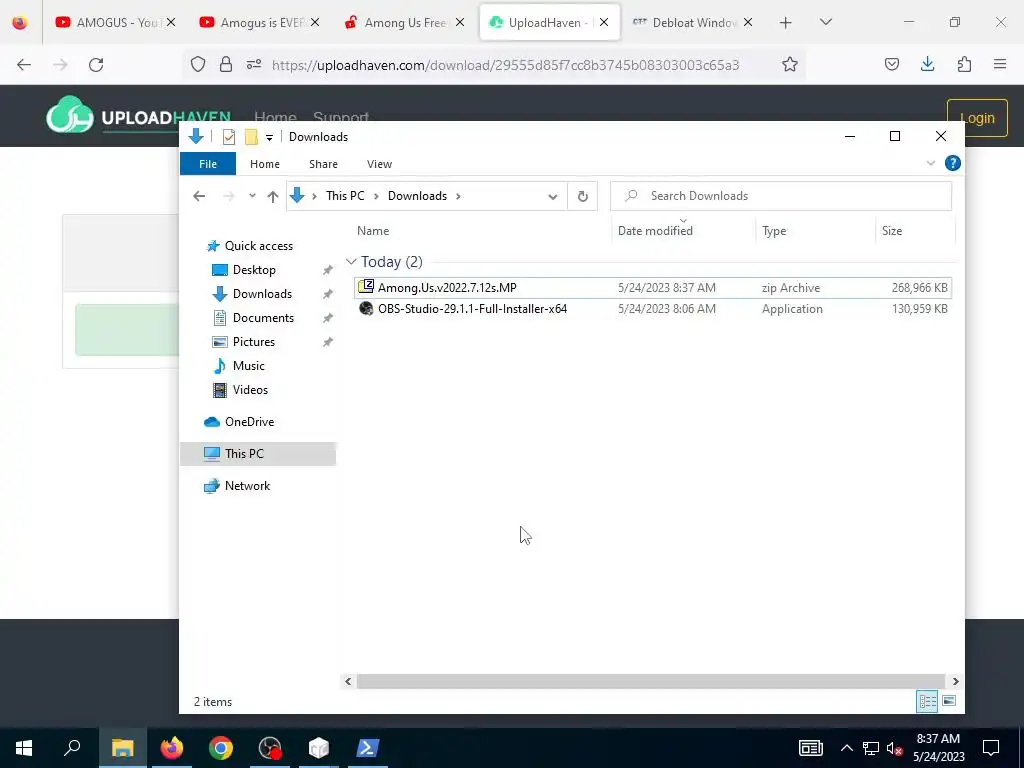Image resolution: width=1024 pixels, height=768 pixels.
Task: Open Firefox downloads panel arrow
Action: pos(927,64)
